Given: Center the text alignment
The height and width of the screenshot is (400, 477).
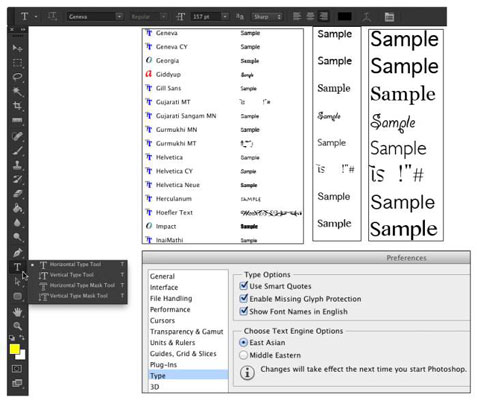Looking at the screenshot, I should (x=310, y=16).
